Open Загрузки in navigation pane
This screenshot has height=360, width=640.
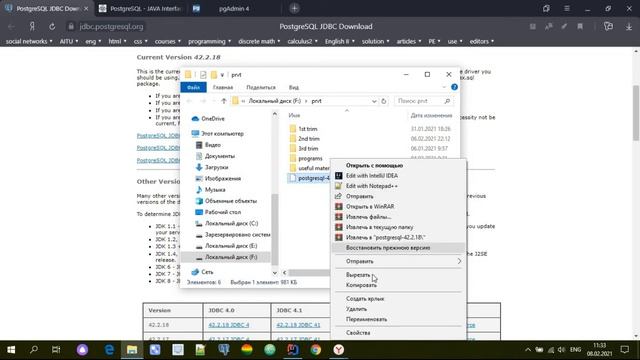point(216,167)
